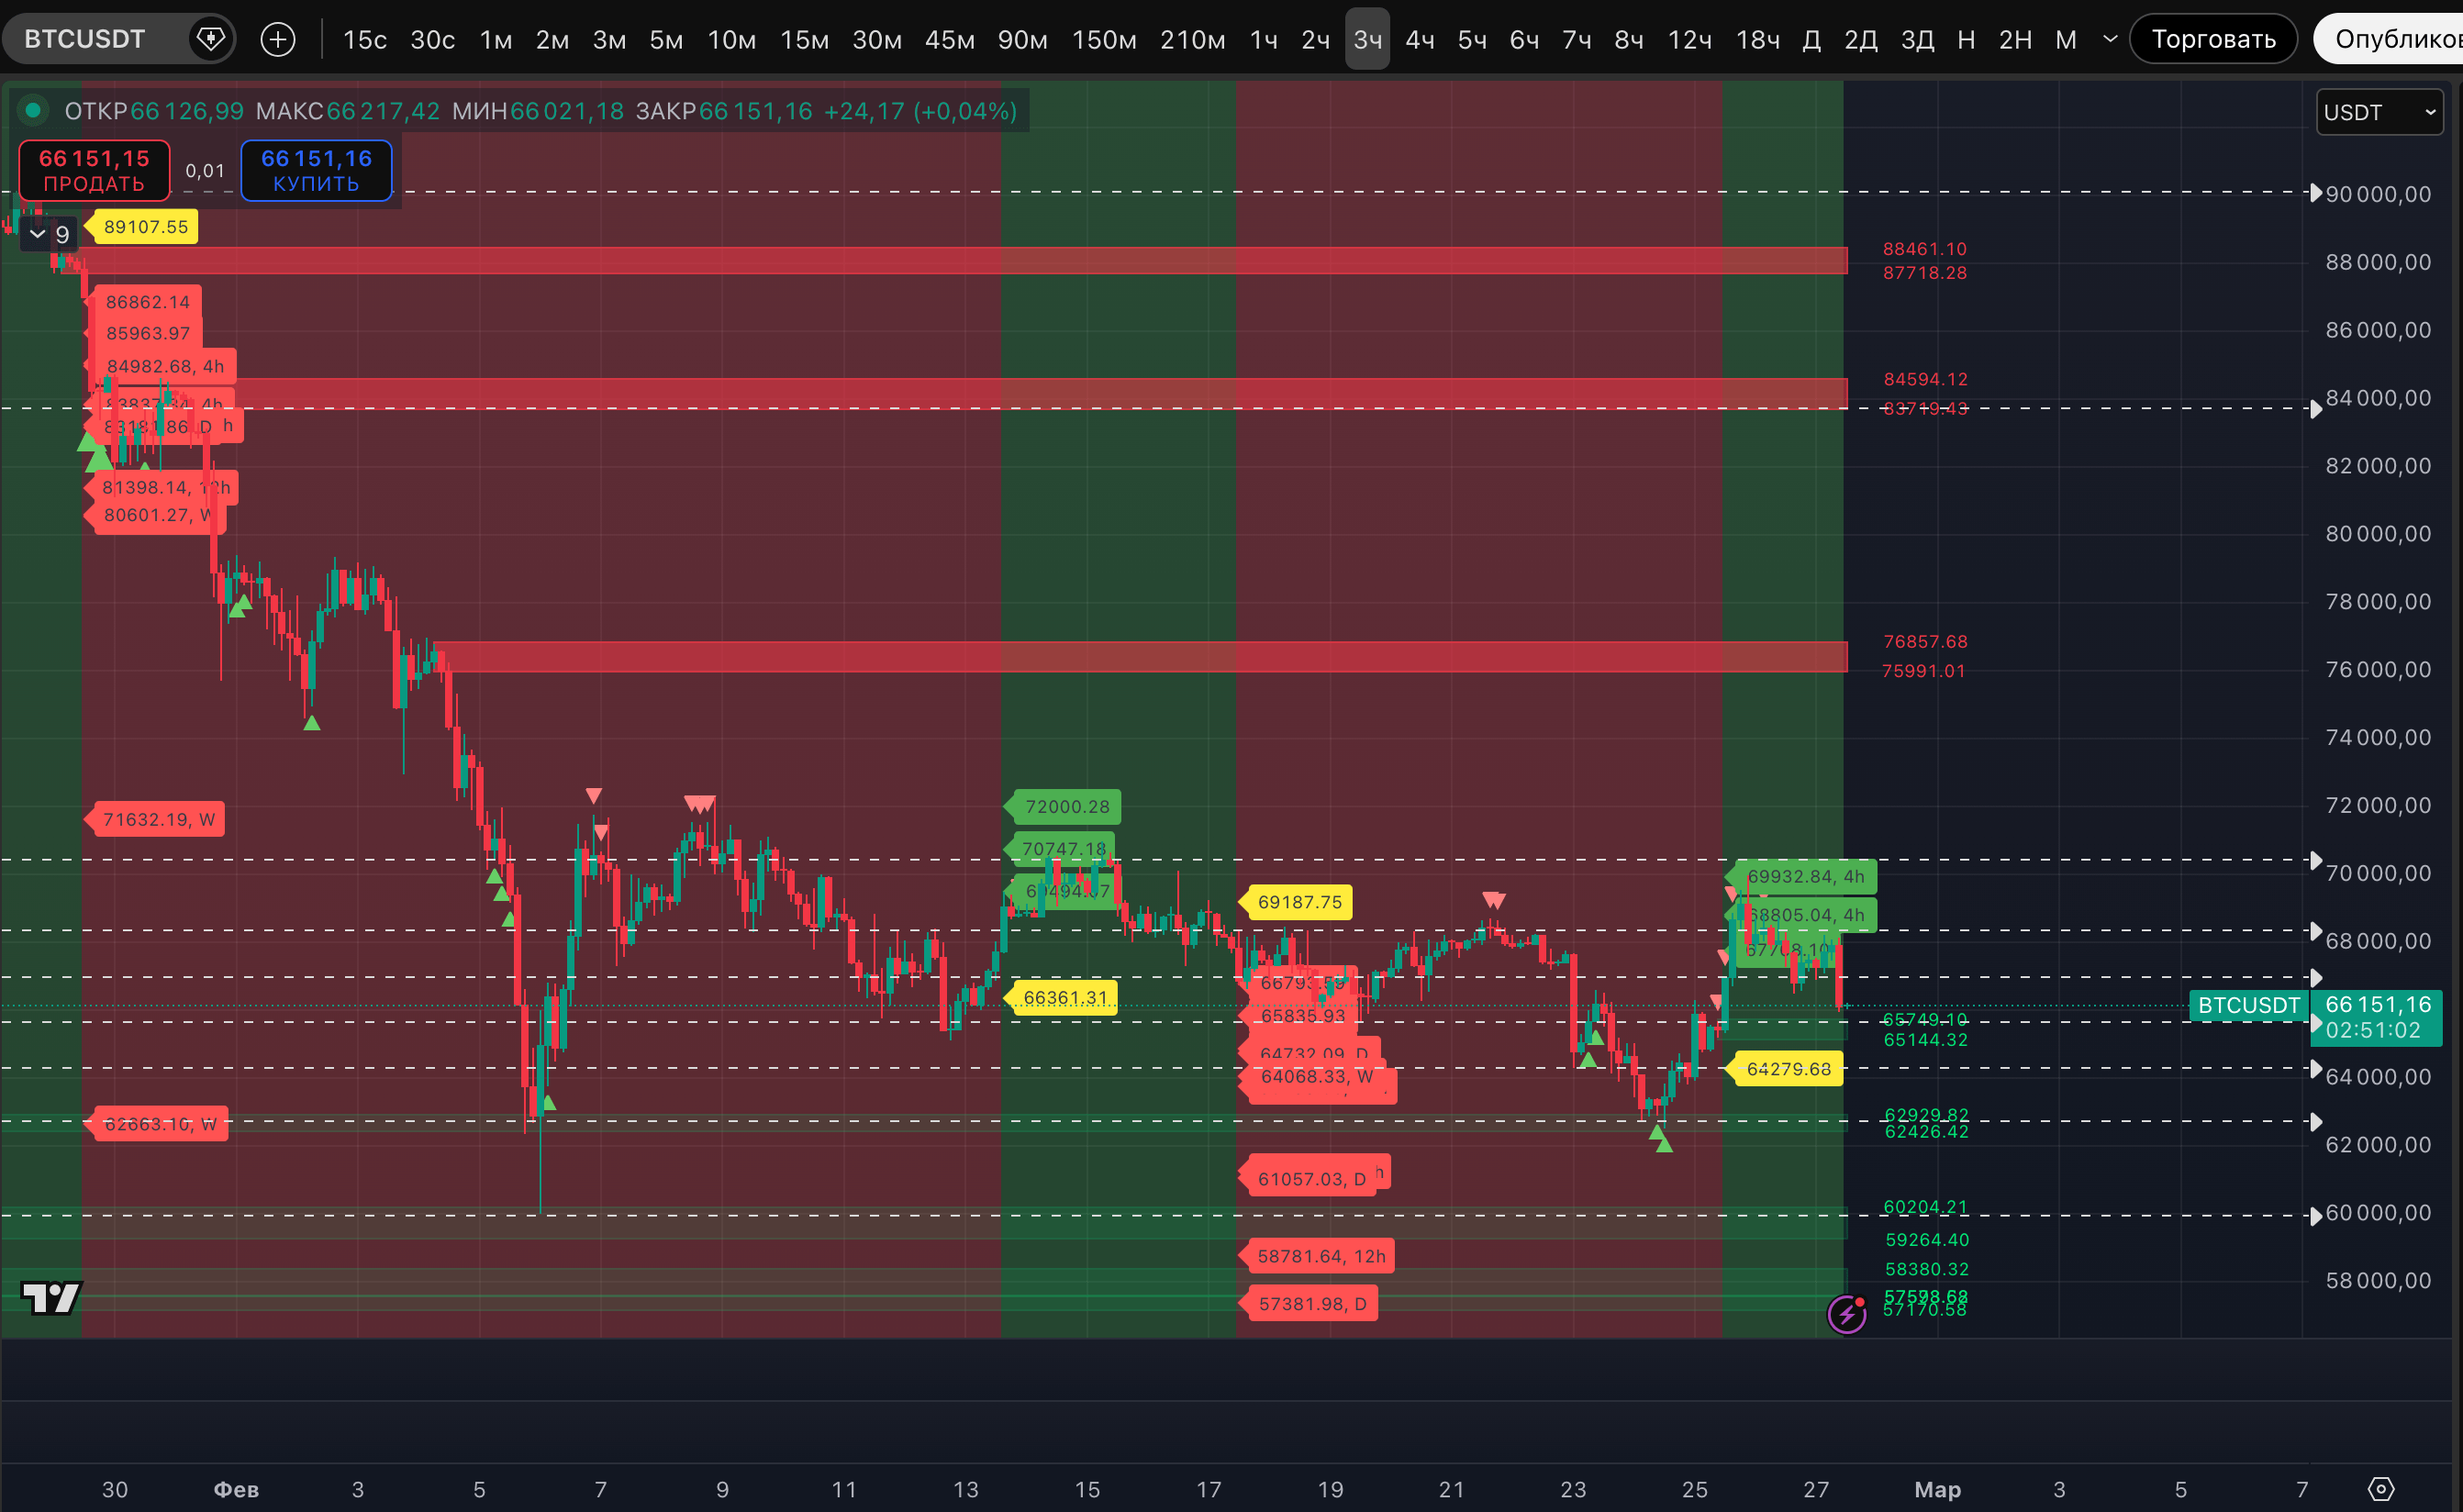2463x1512 pixels.
Task: Click the Торговать button
Action: pos(2213,39)
